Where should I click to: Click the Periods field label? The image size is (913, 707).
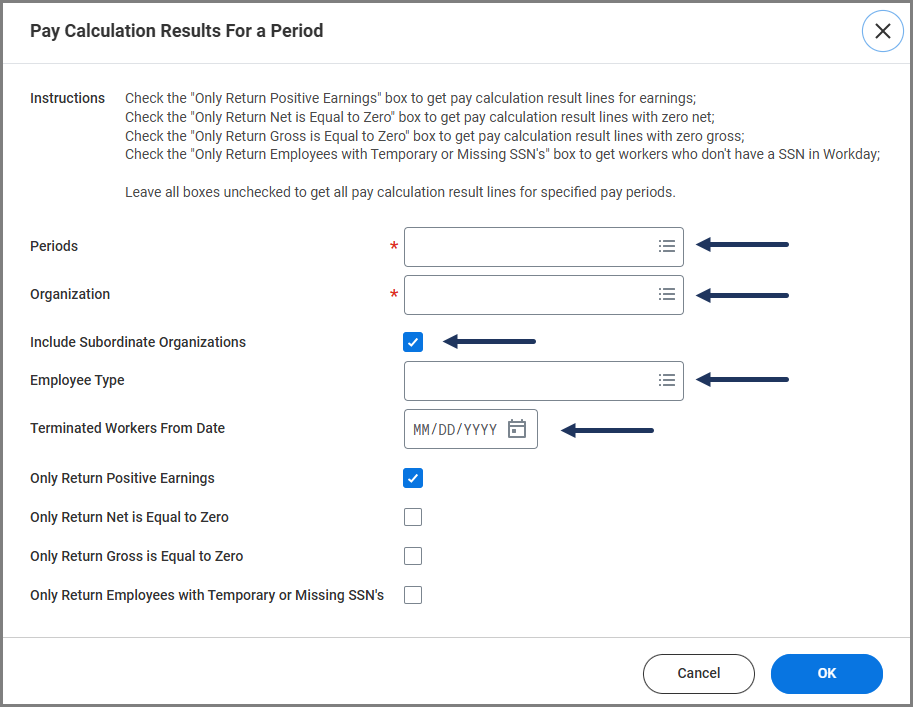click(54, 246)
